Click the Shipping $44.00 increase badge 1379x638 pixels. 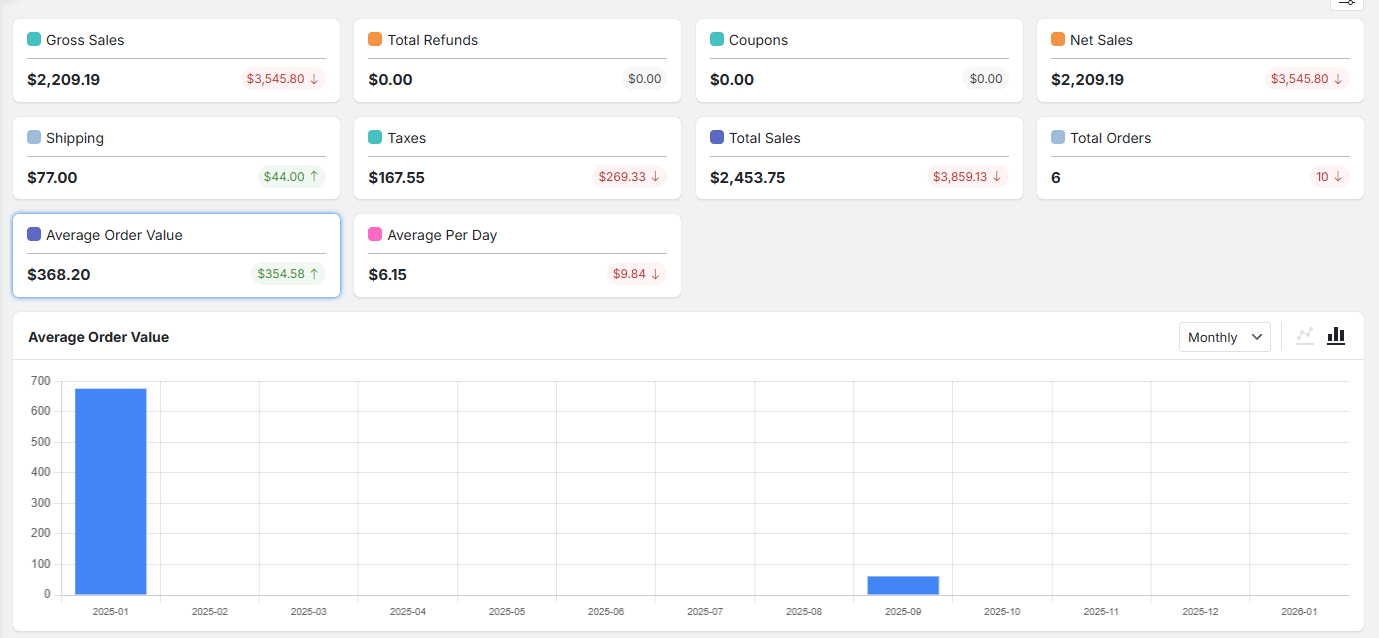point(291,177)
